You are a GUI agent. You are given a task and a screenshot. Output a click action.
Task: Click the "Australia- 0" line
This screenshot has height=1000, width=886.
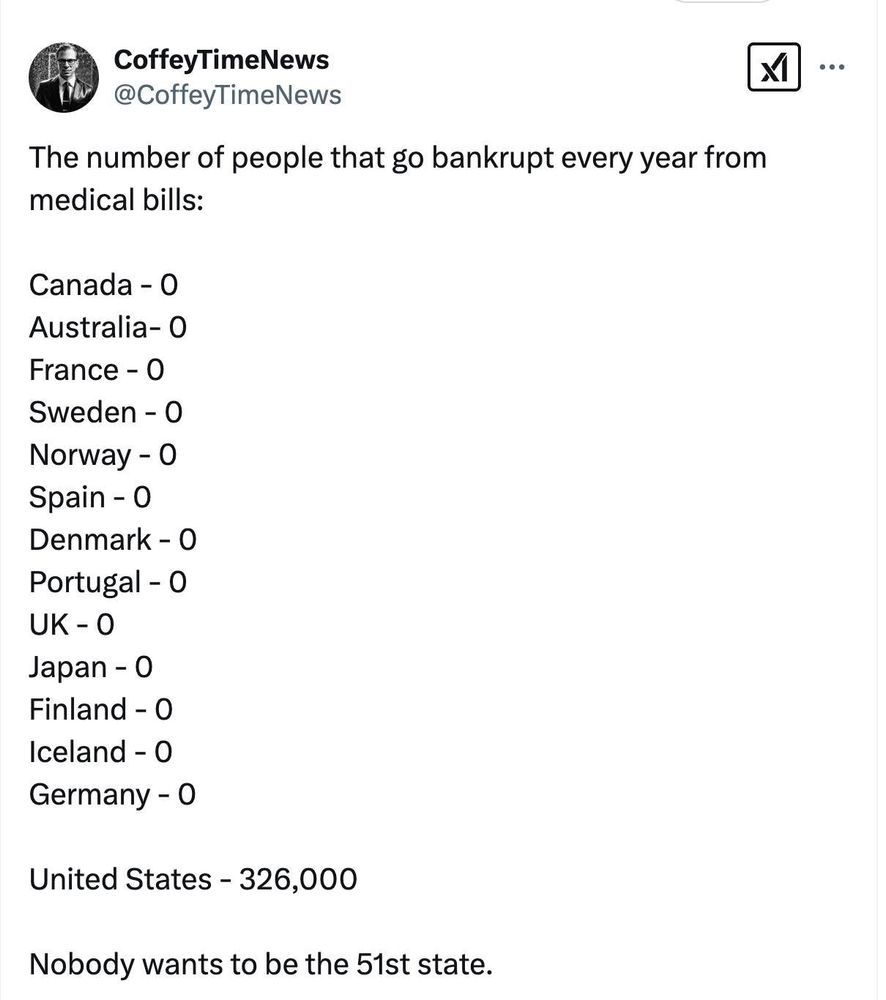(x=107, y=327)
